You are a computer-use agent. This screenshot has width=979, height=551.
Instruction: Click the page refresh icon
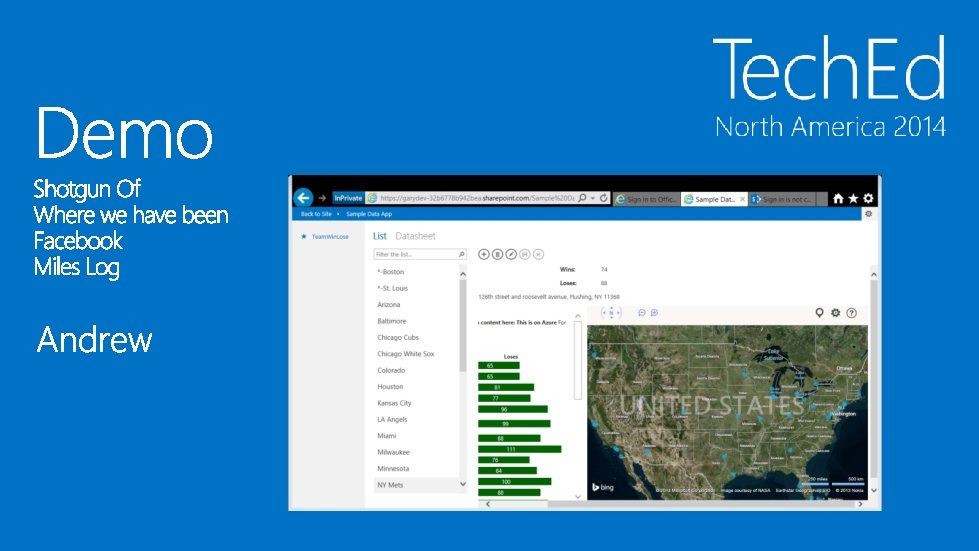604,198
